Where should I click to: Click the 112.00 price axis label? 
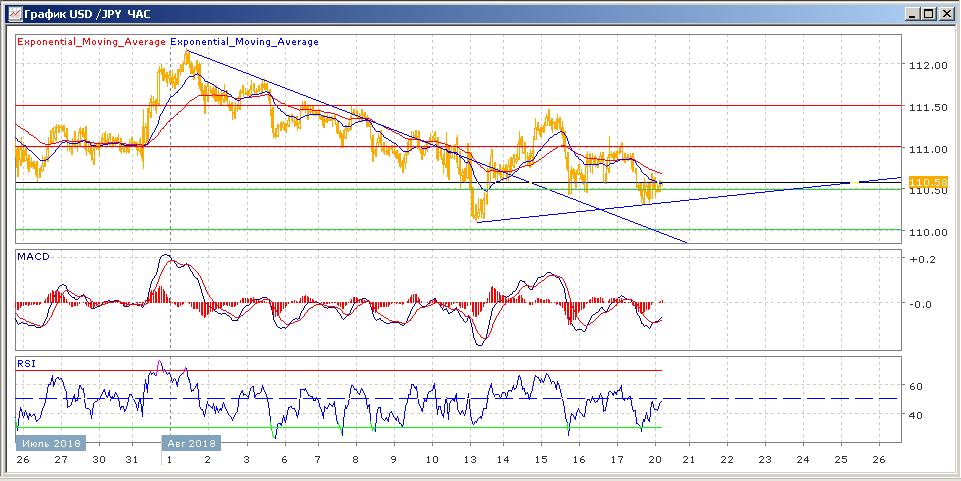pos(927,65)
